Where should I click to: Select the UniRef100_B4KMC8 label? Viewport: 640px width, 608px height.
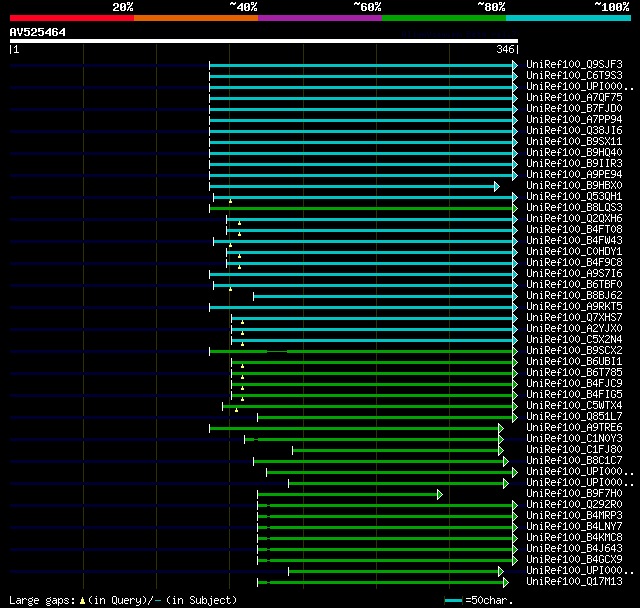point(574,538)
